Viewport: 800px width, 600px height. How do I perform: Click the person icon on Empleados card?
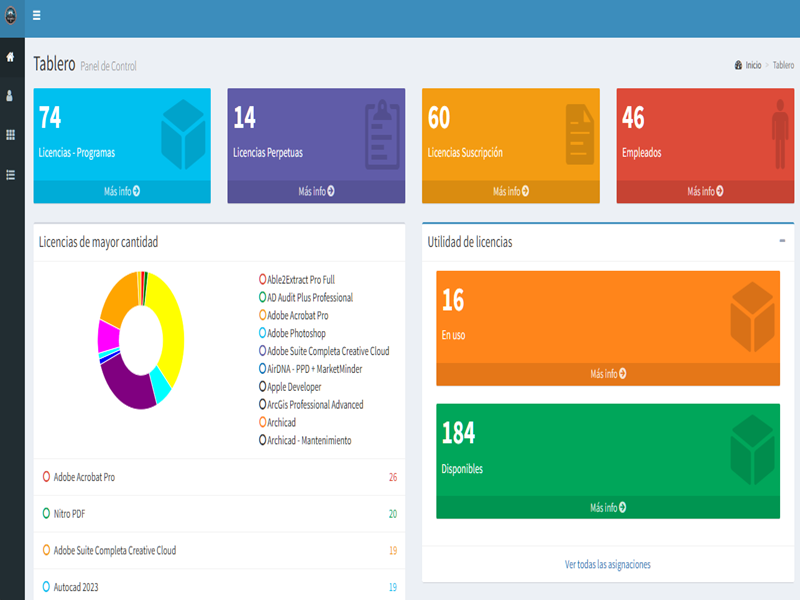click(779, 133)
